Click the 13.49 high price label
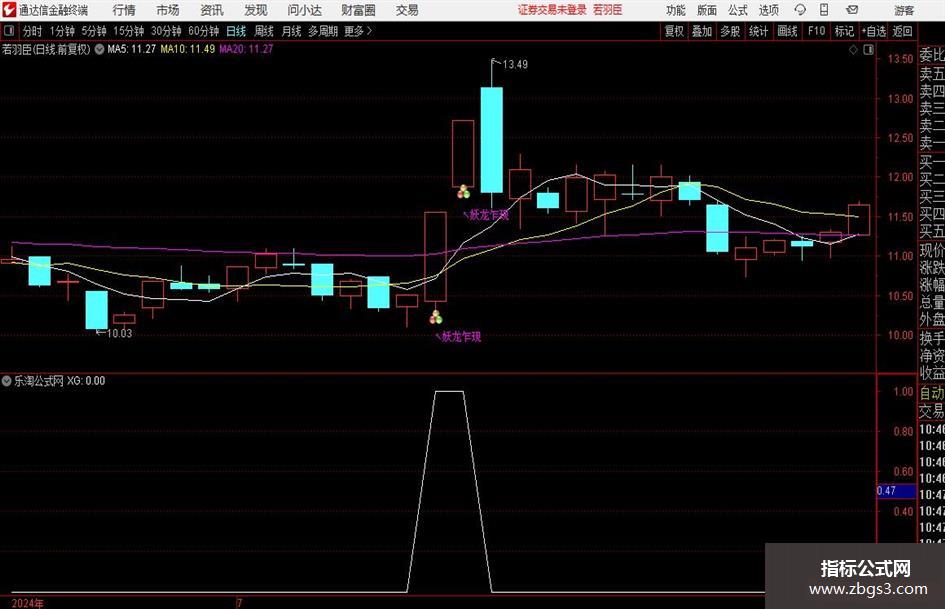 pyautogui.click(x=515, y=65)
